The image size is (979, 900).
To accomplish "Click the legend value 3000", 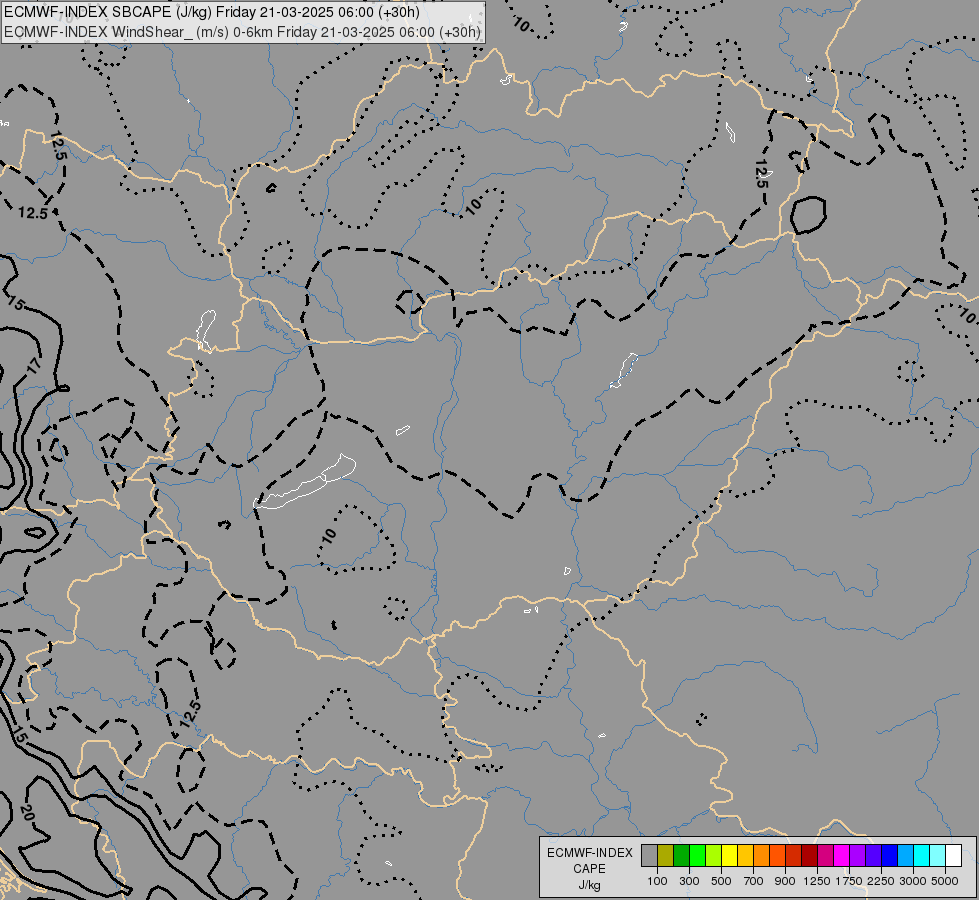I will (913, 881).
